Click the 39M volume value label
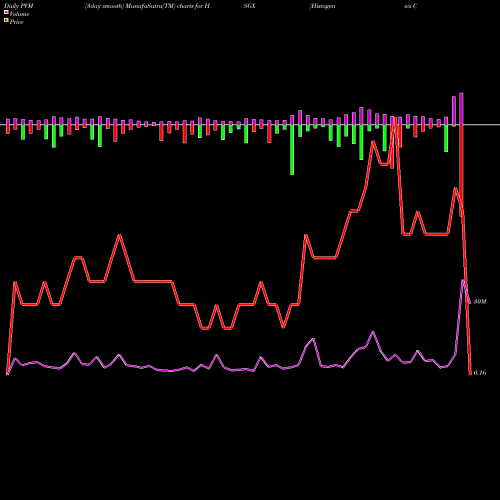This screenshot has width=500, height=500. [x=480, y=302]
